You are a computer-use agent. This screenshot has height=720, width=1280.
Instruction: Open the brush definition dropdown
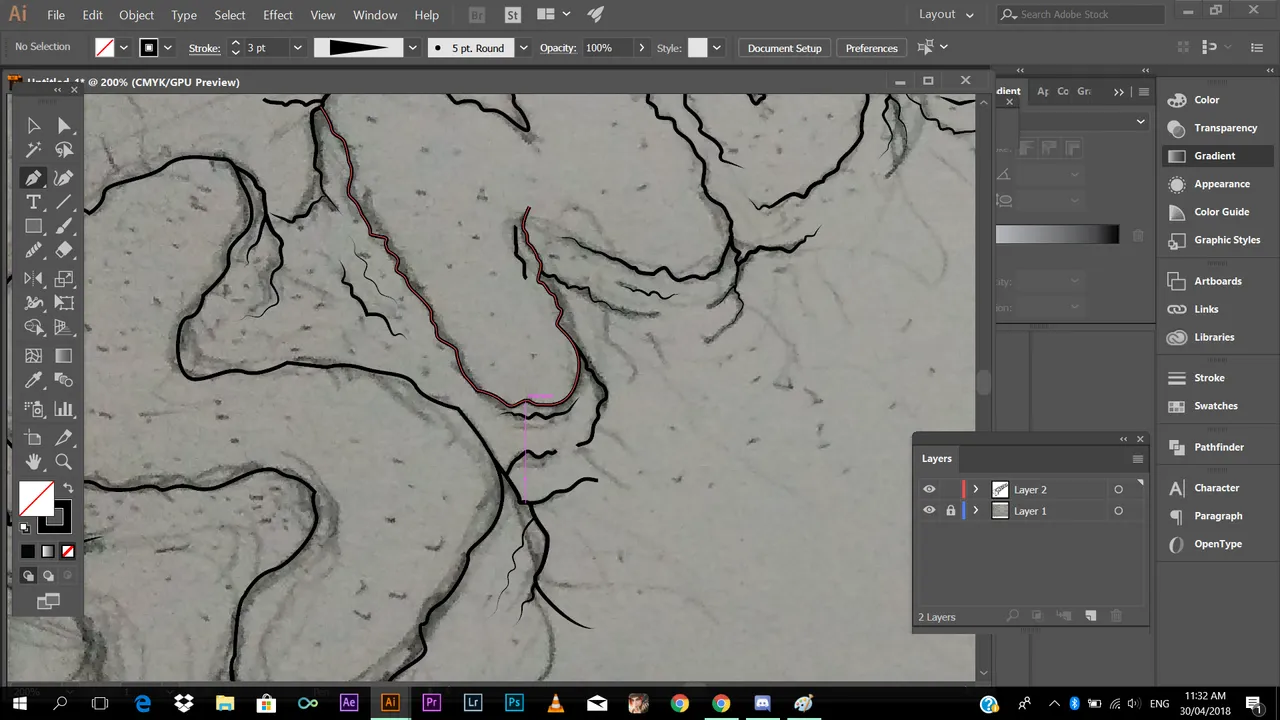(523, 48)
